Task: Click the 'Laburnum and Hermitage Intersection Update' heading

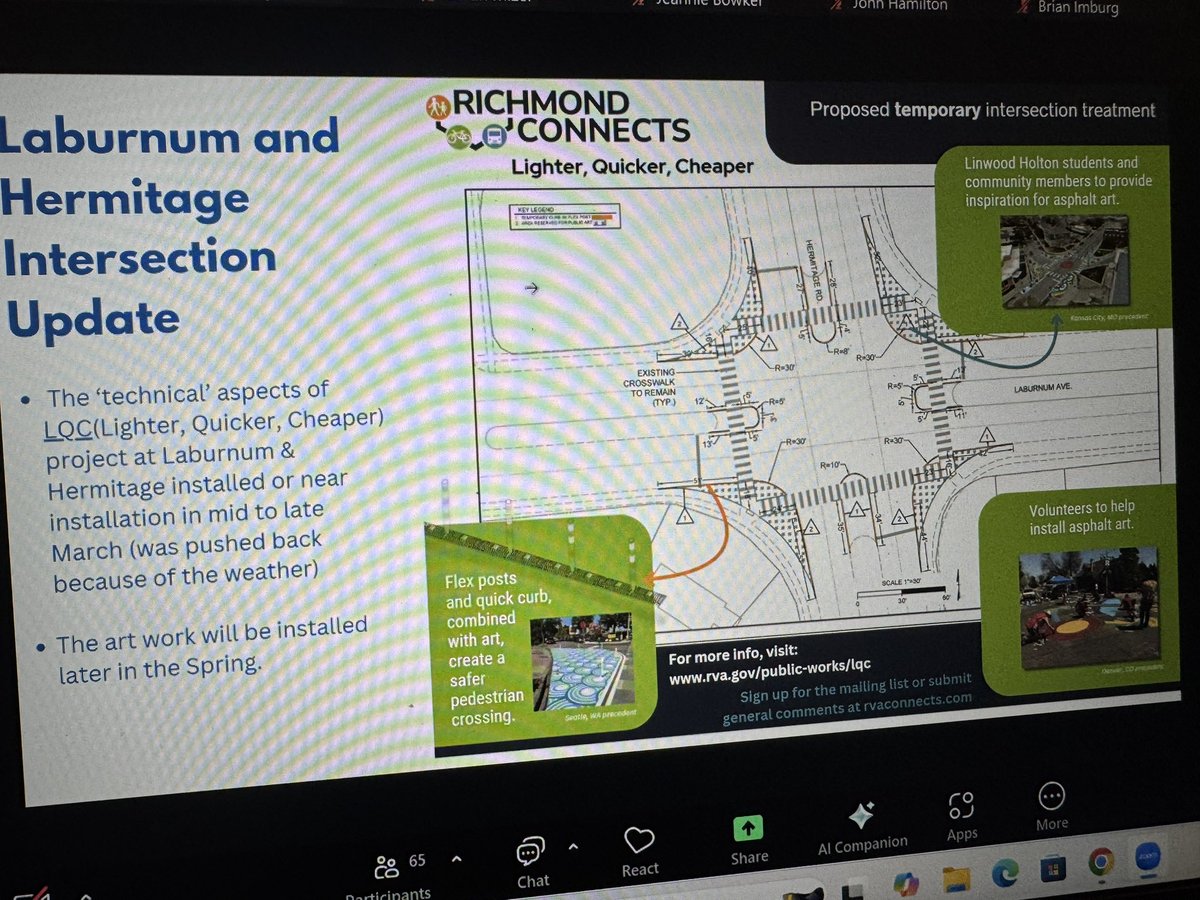Action: pos(168,227)
